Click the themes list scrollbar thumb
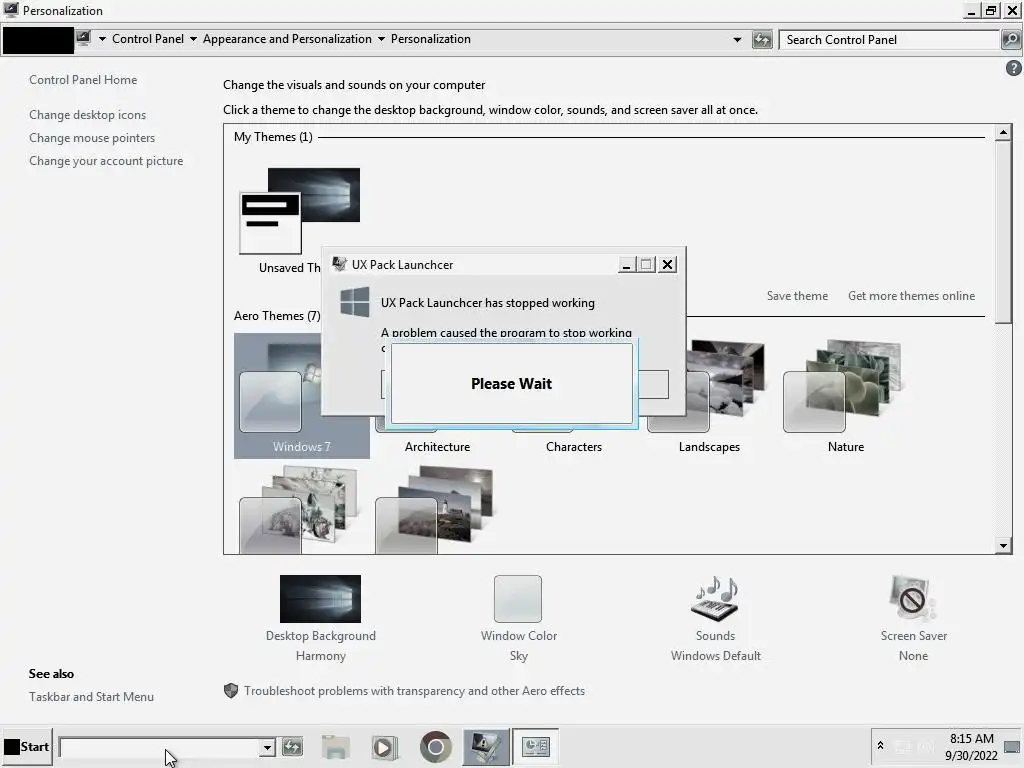Image resolution: width=1024 pixels, height=768 pixels. click(x=1003, y=232)
